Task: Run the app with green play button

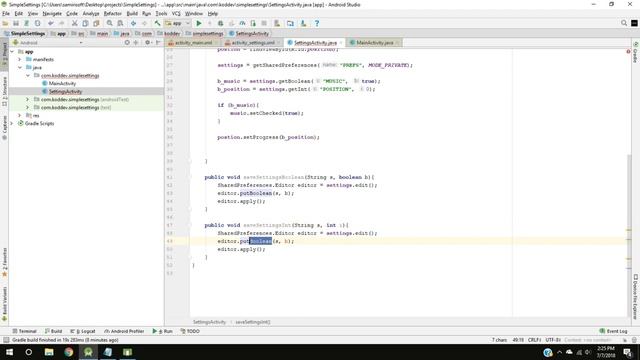Action: click(199, 23)
